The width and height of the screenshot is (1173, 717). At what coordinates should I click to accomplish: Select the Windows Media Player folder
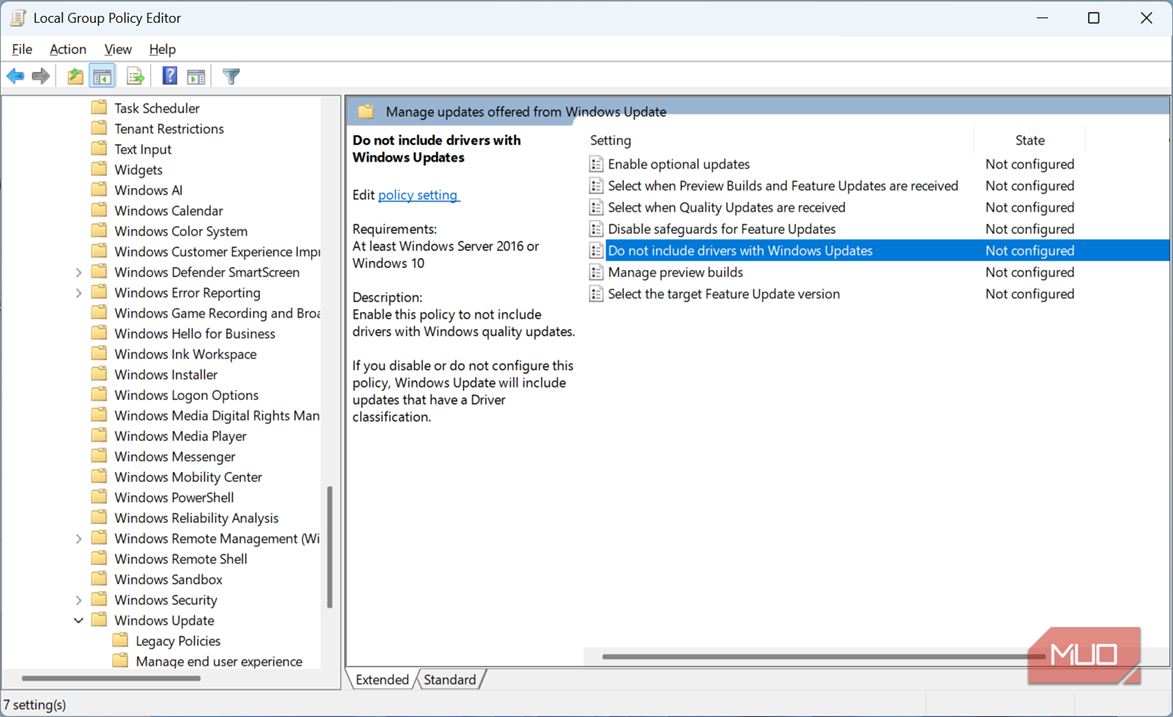pos(180,436)
